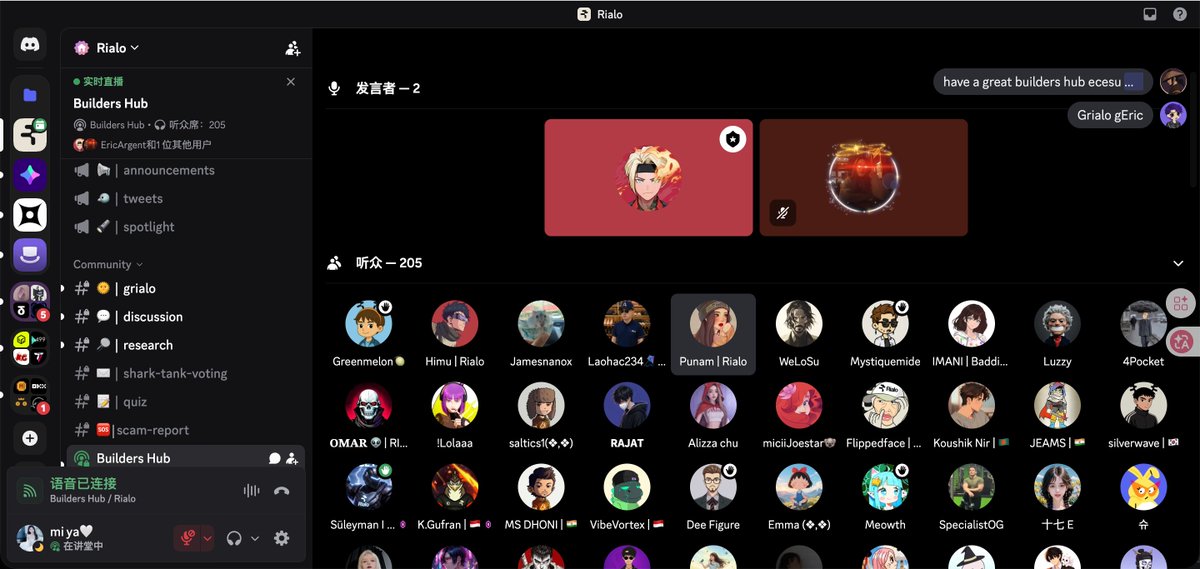Viewport: 1200px width, 569px height.
Task: Open Dee Figure audience avatar
Action: pos(713,487)
